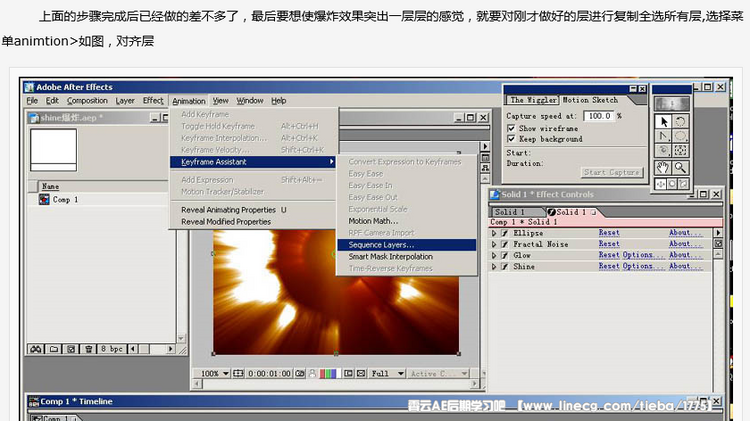Click the Name column header in Project
Viewport: 750px width, 421px height.
coord(50,186)
